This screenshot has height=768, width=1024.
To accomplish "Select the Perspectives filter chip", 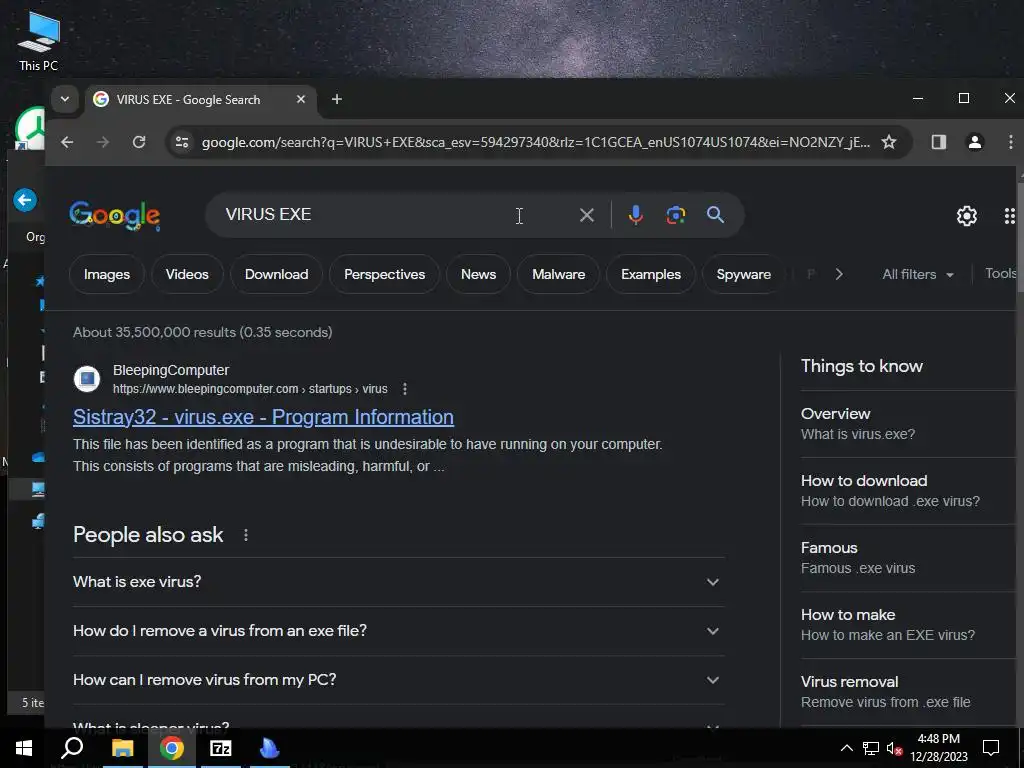I will click(x=385, y=274).
